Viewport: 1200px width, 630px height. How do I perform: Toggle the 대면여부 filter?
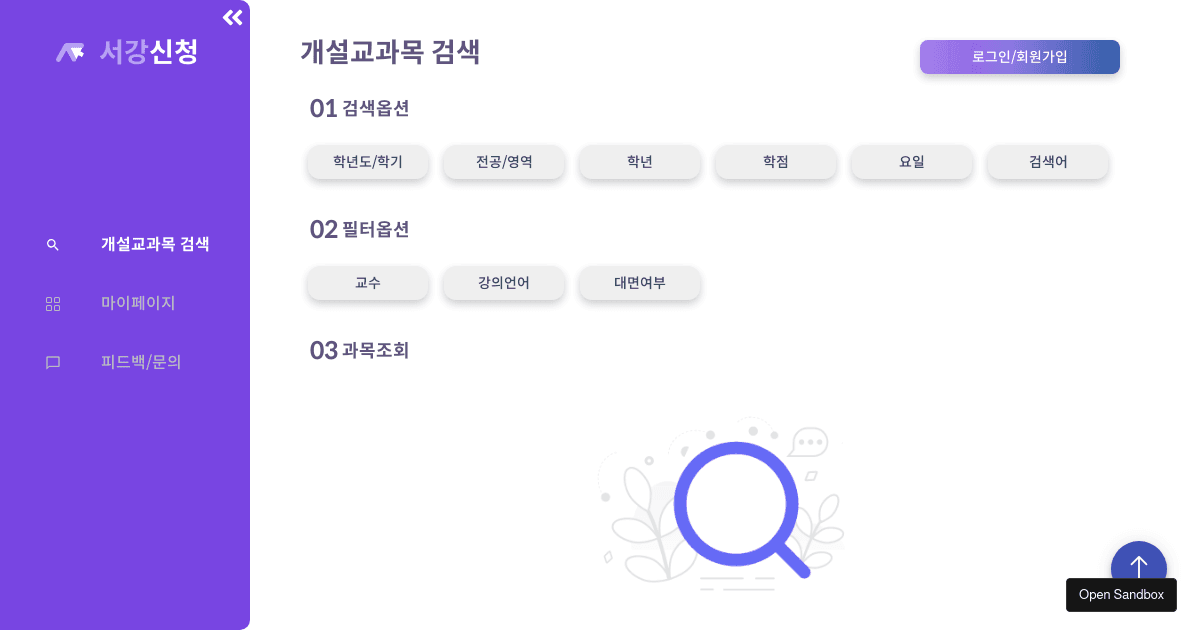point(640,283)
